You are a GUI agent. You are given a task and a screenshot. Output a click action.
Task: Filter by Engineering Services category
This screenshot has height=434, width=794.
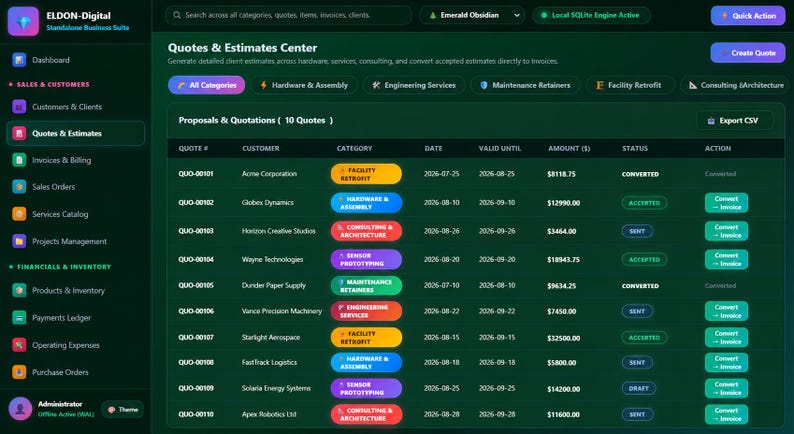(414, 85)
